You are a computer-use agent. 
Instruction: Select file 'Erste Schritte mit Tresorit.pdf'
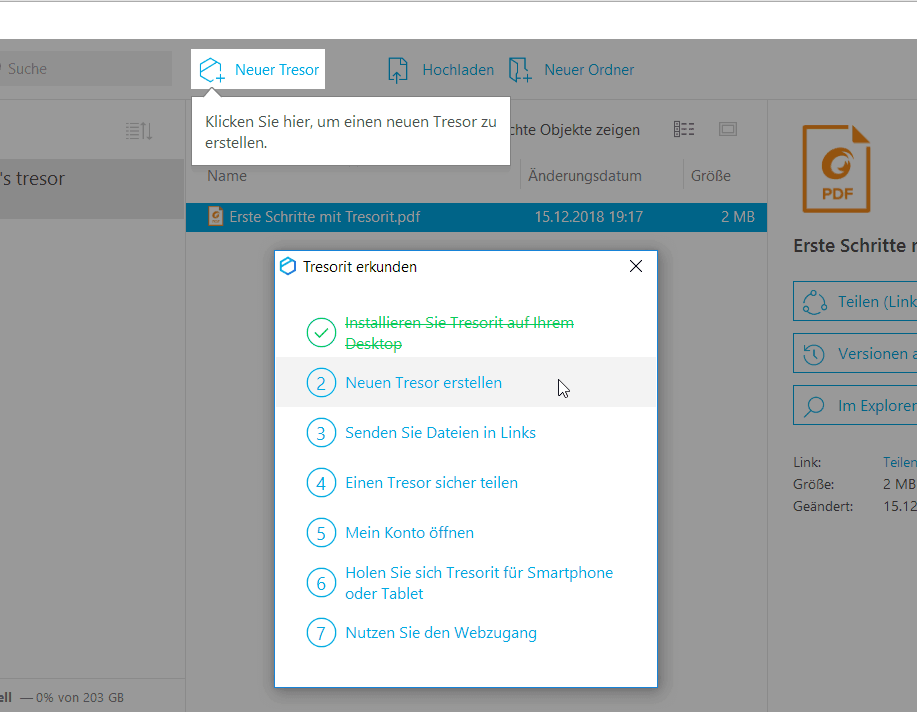tap(476, 217)
